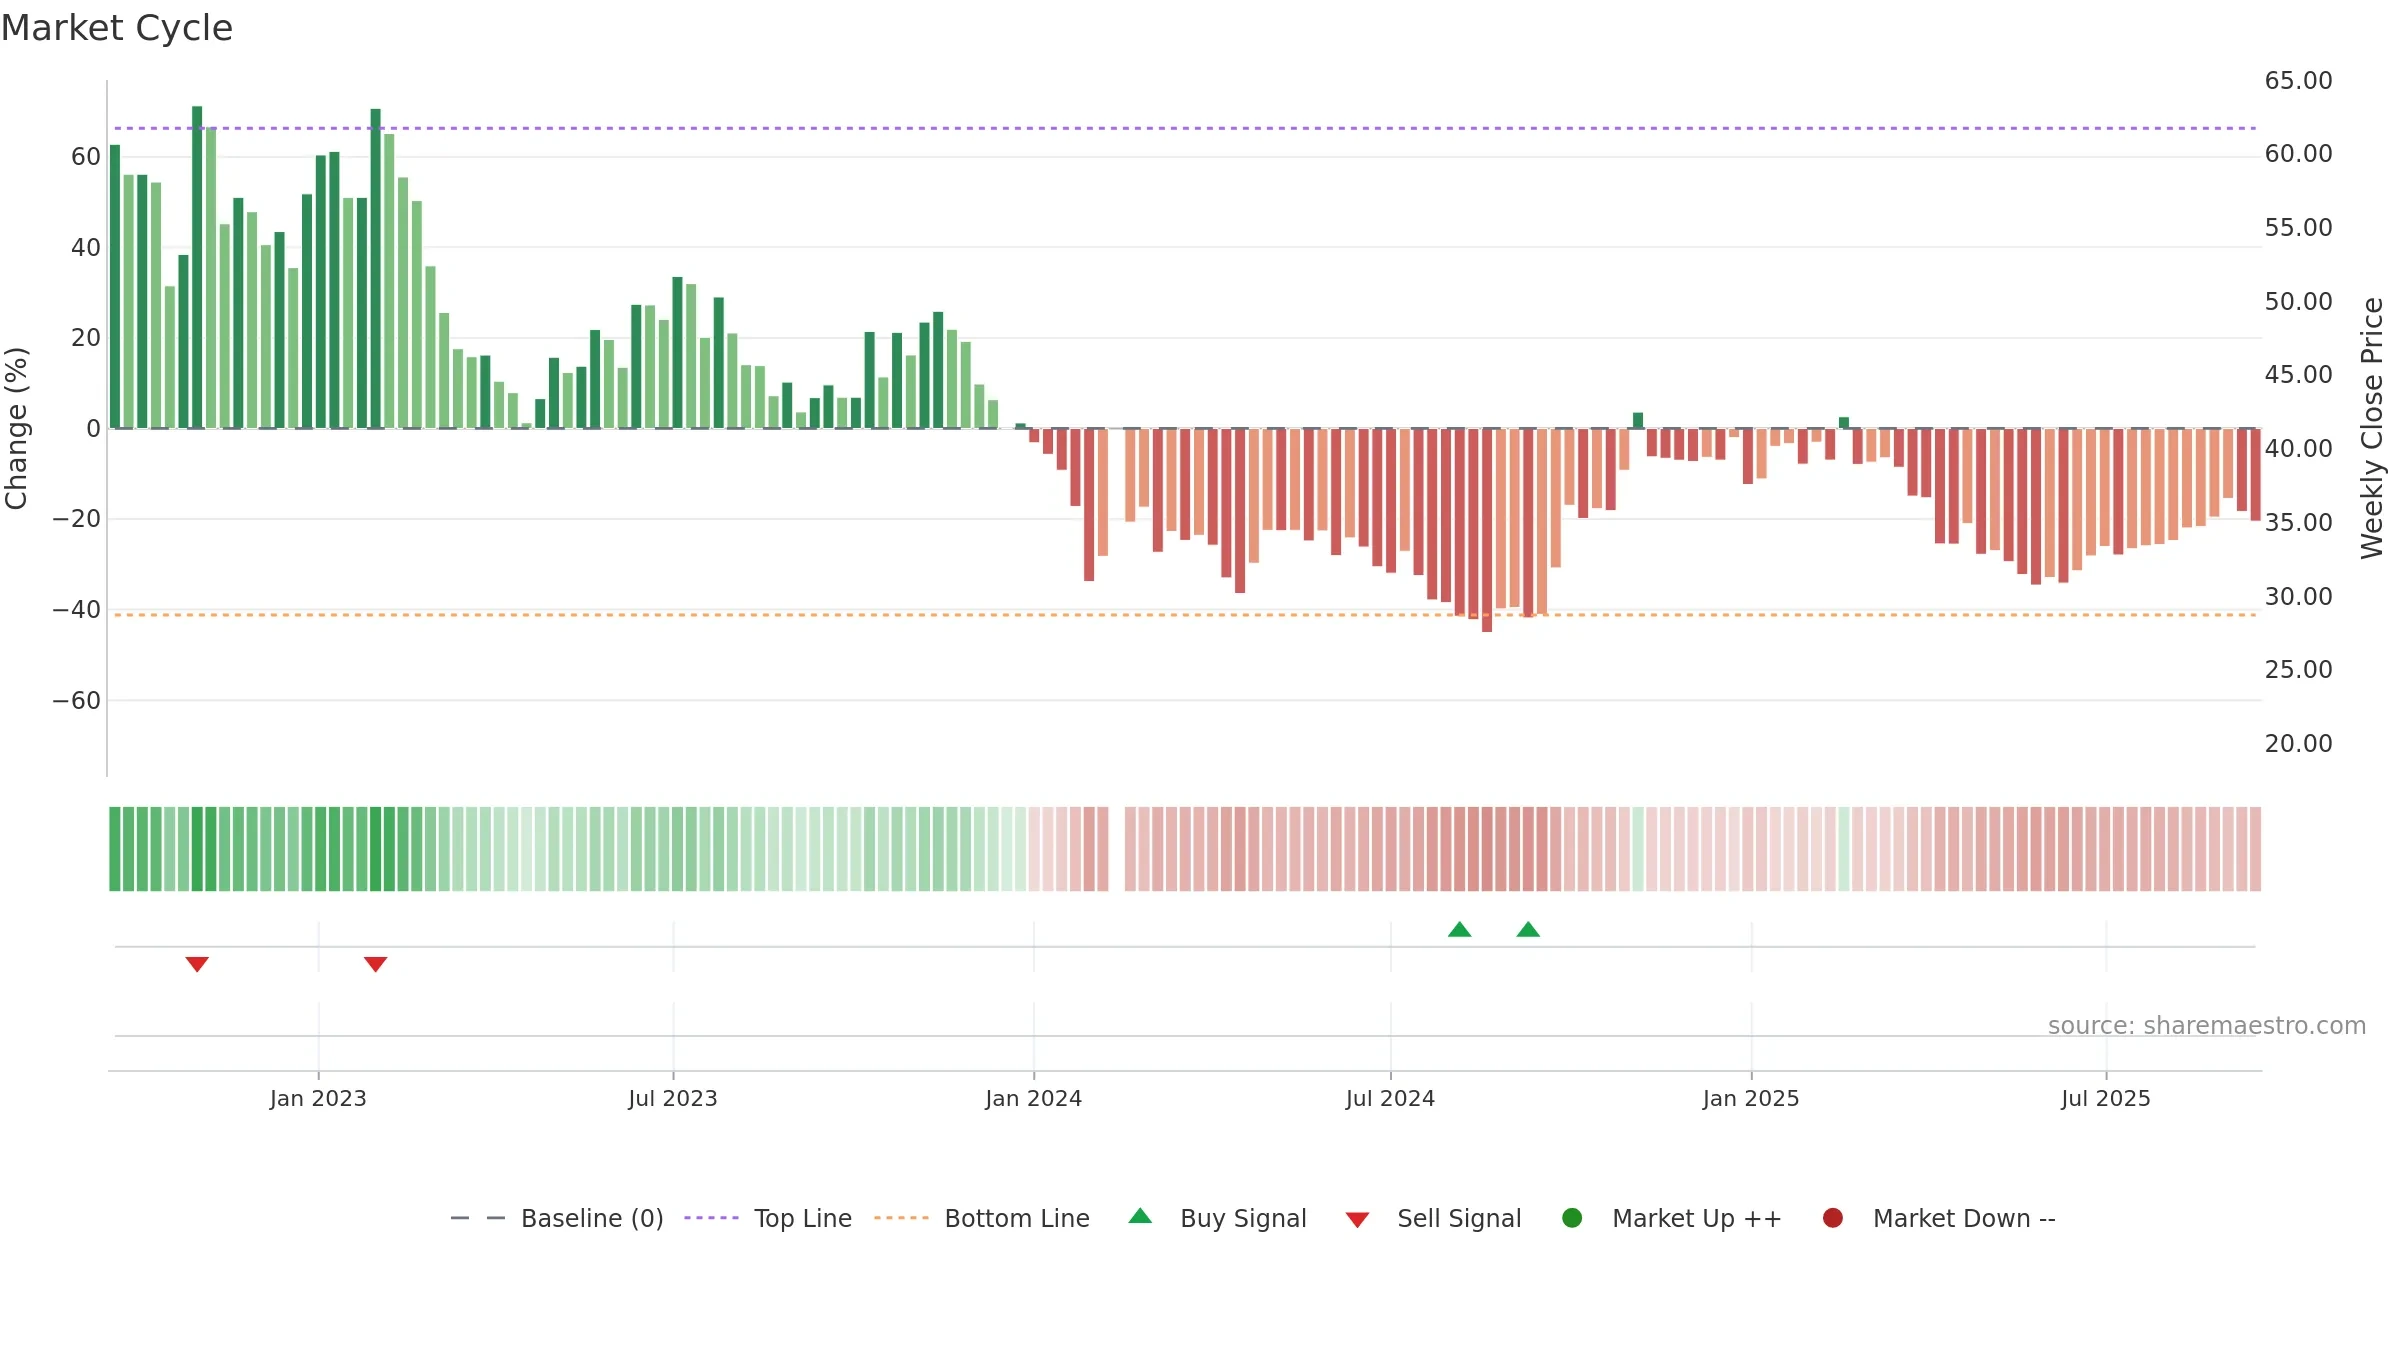Select the sell signal marker after Jan 2023
This screenshot has height=1350, width=2400.
(x=375, y=964)
